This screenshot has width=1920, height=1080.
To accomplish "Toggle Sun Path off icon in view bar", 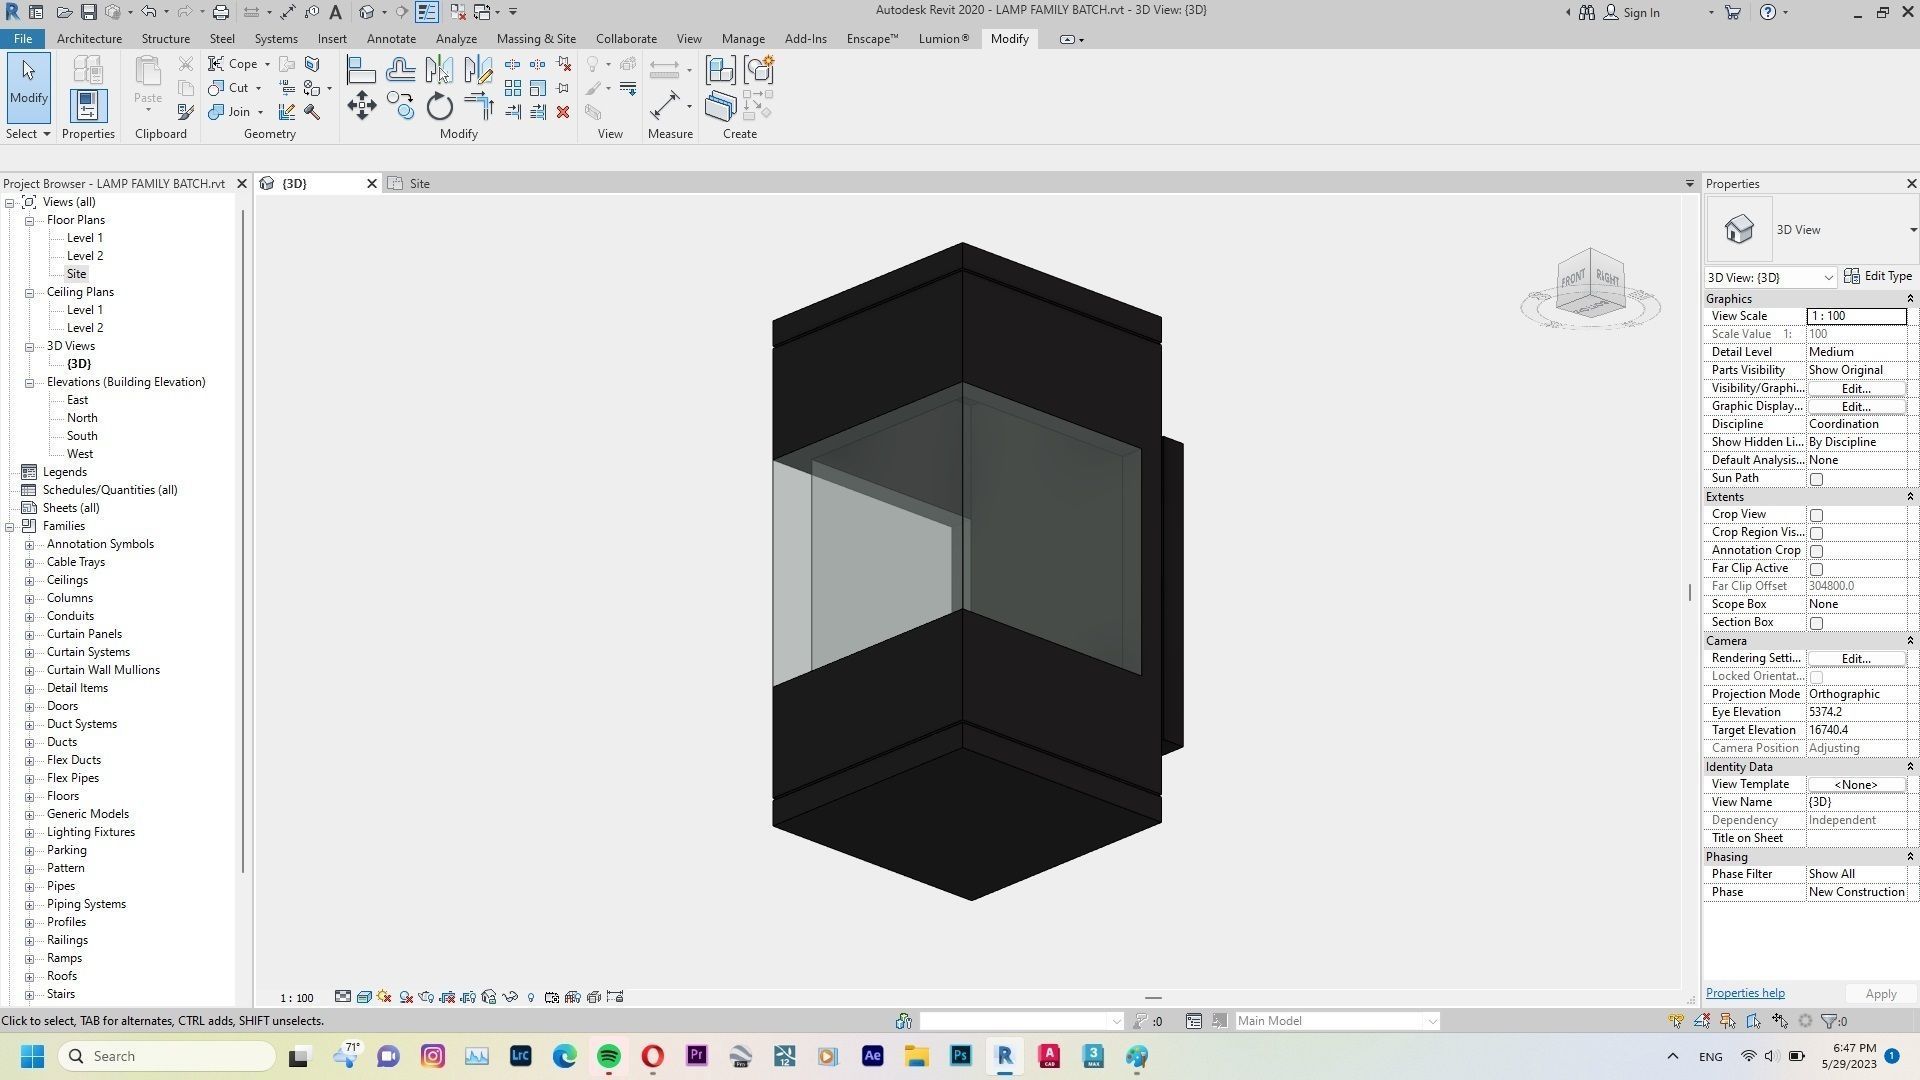I will (385, 997).
